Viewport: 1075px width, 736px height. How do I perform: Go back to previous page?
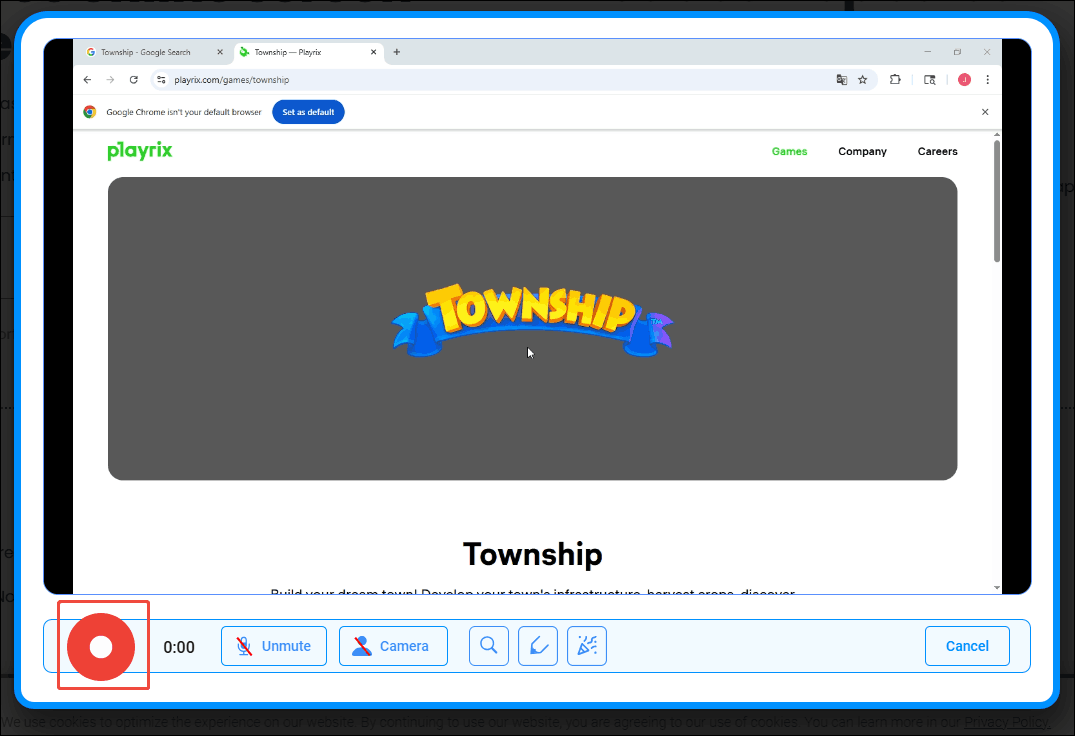pyautogui.click(x=87, y=79)
